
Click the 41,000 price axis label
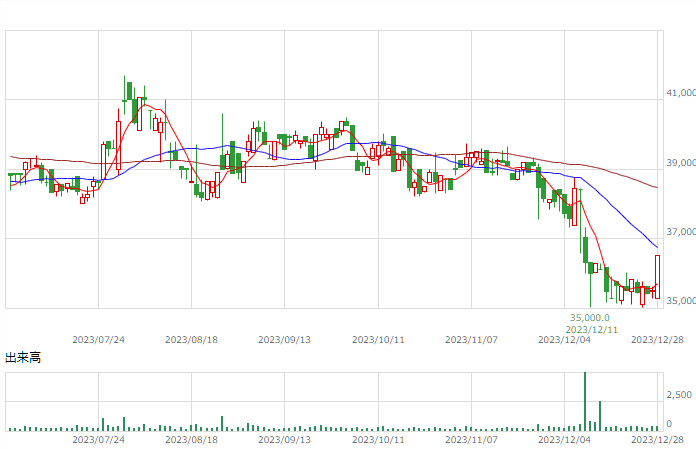click(x=681, y=93)
